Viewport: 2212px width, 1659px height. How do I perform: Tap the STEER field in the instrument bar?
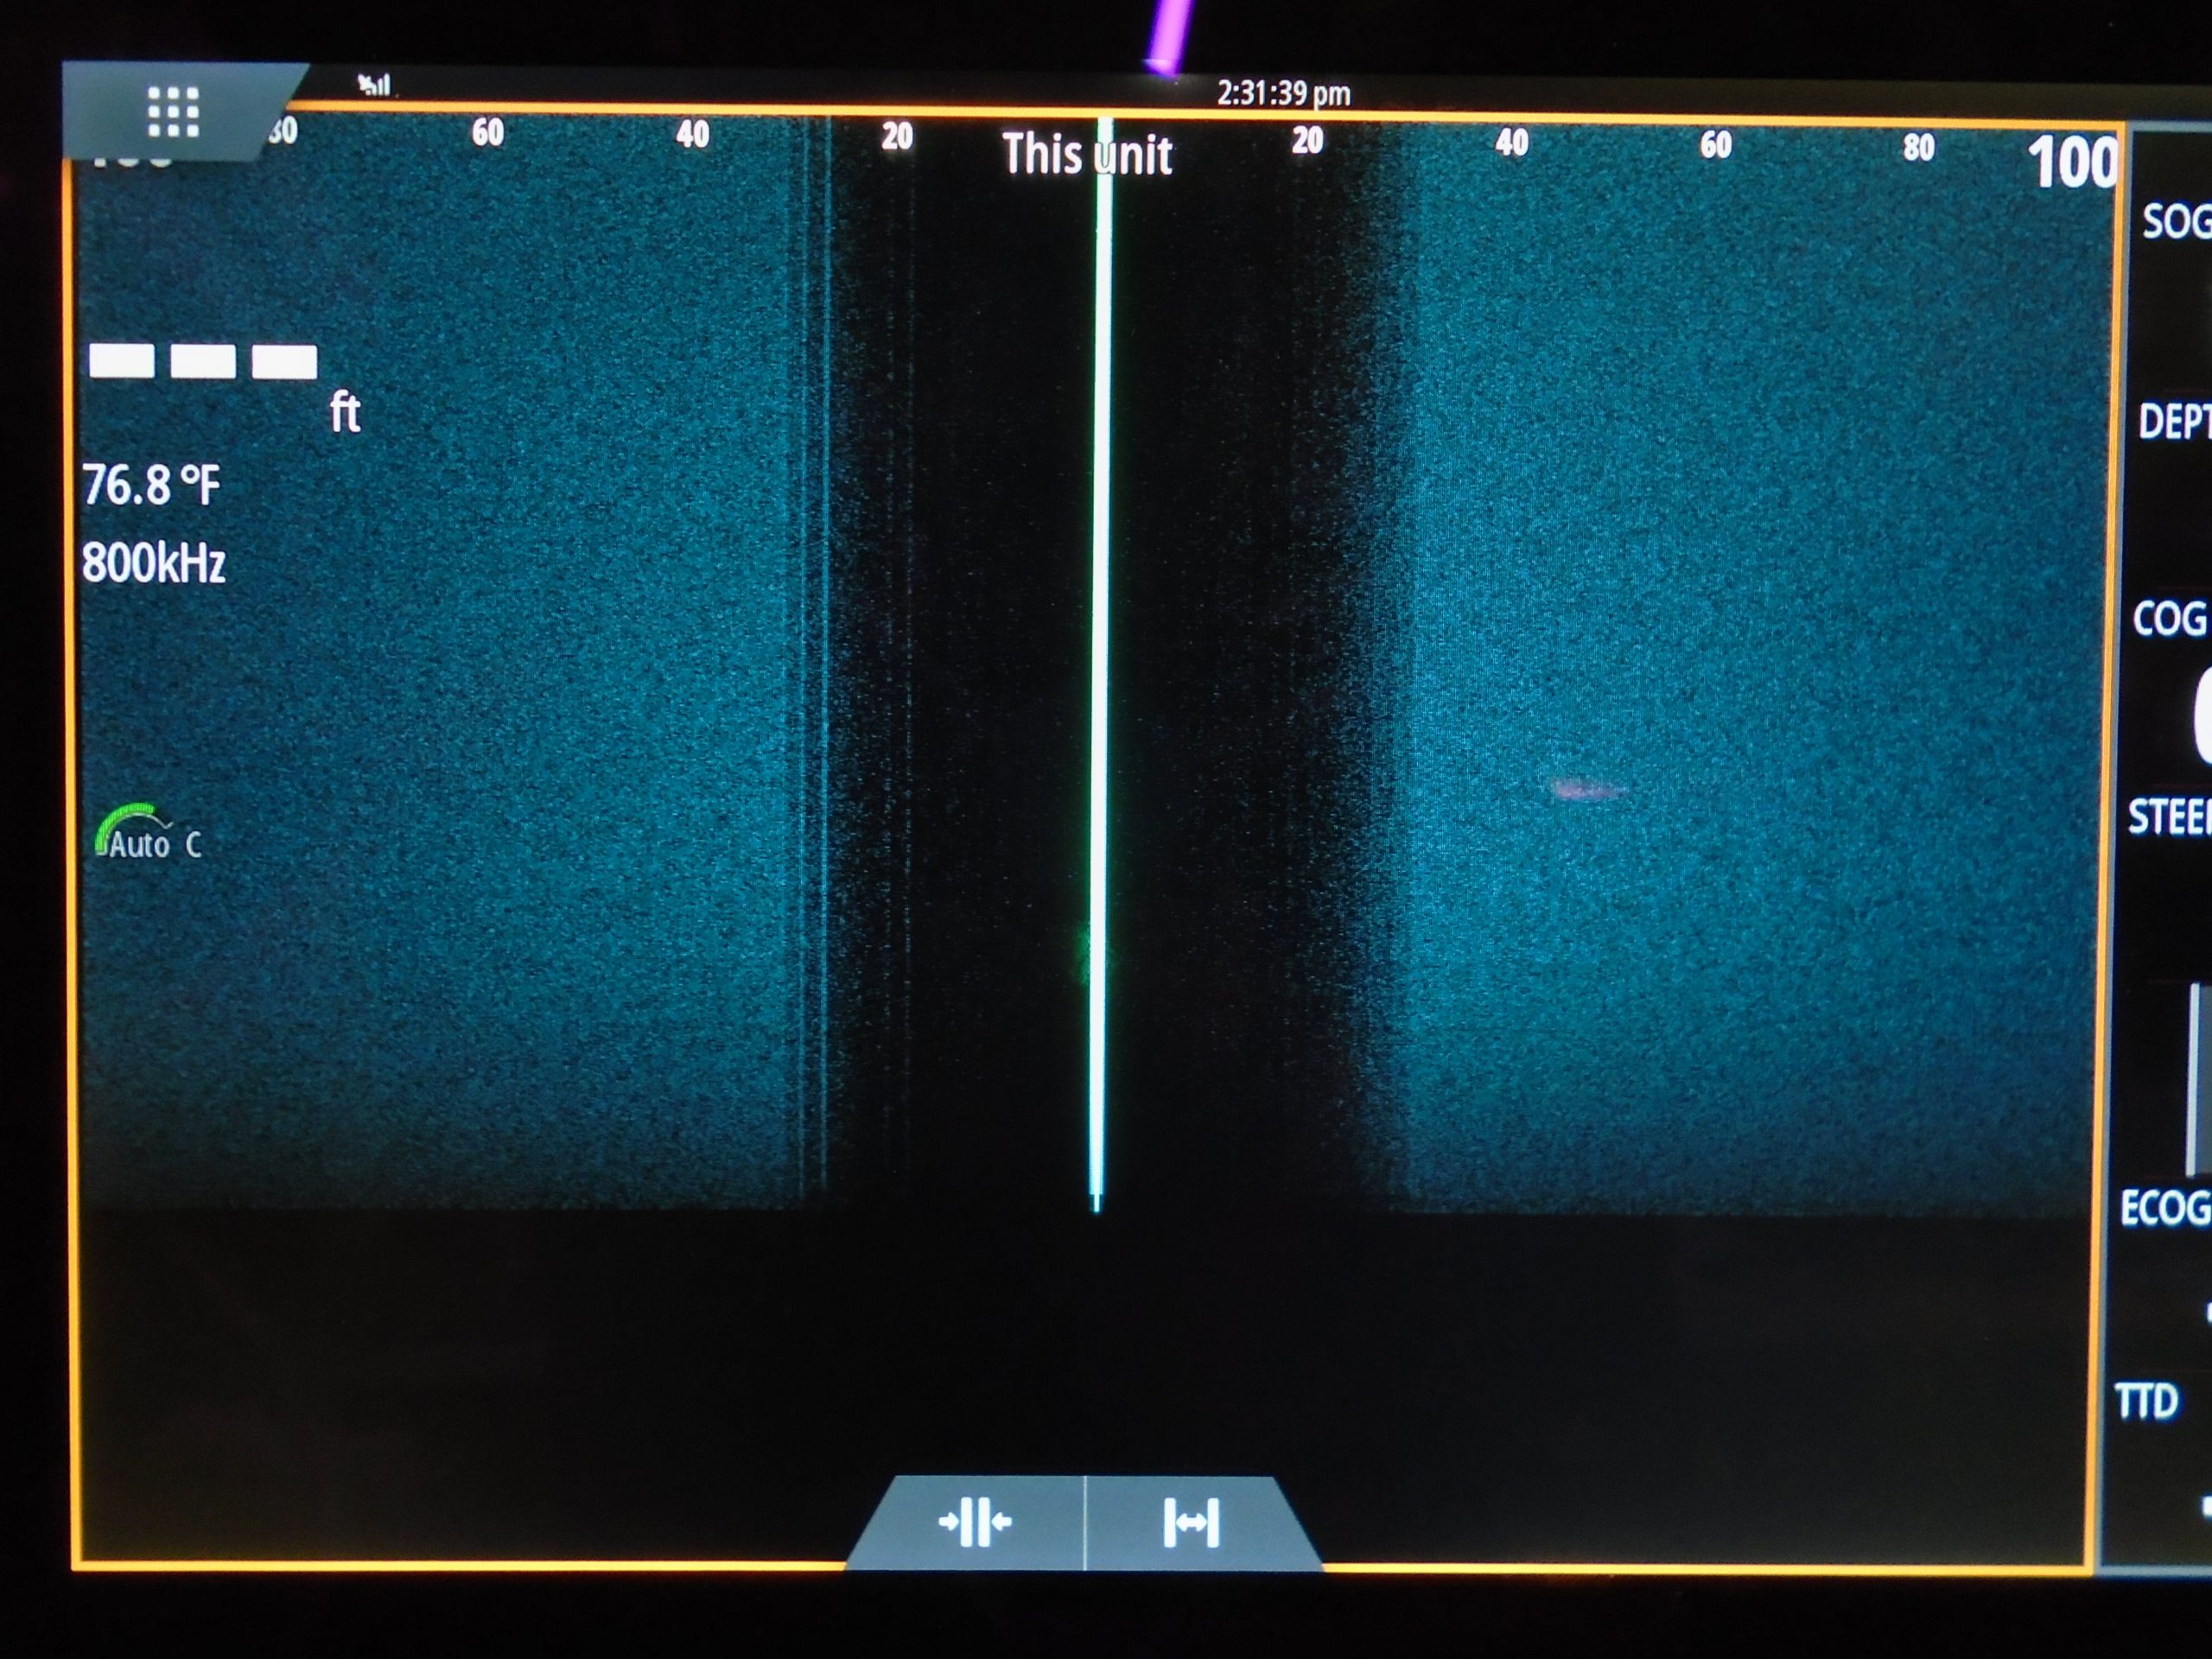pos(2170,817)
